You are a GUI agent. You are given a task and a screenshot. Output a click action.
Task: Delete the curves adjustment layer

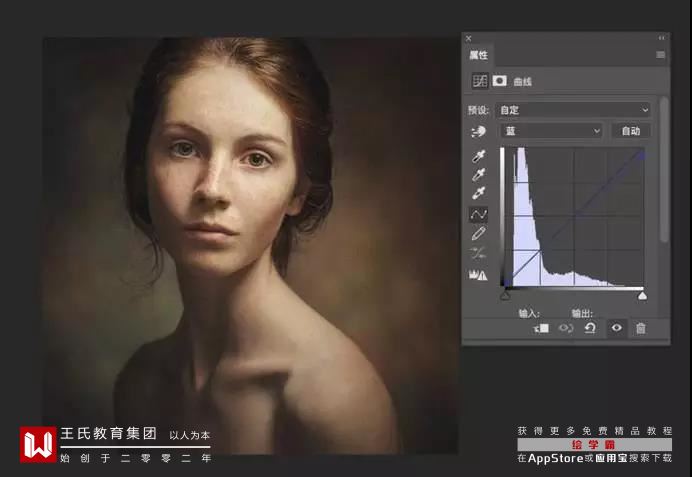641,328
